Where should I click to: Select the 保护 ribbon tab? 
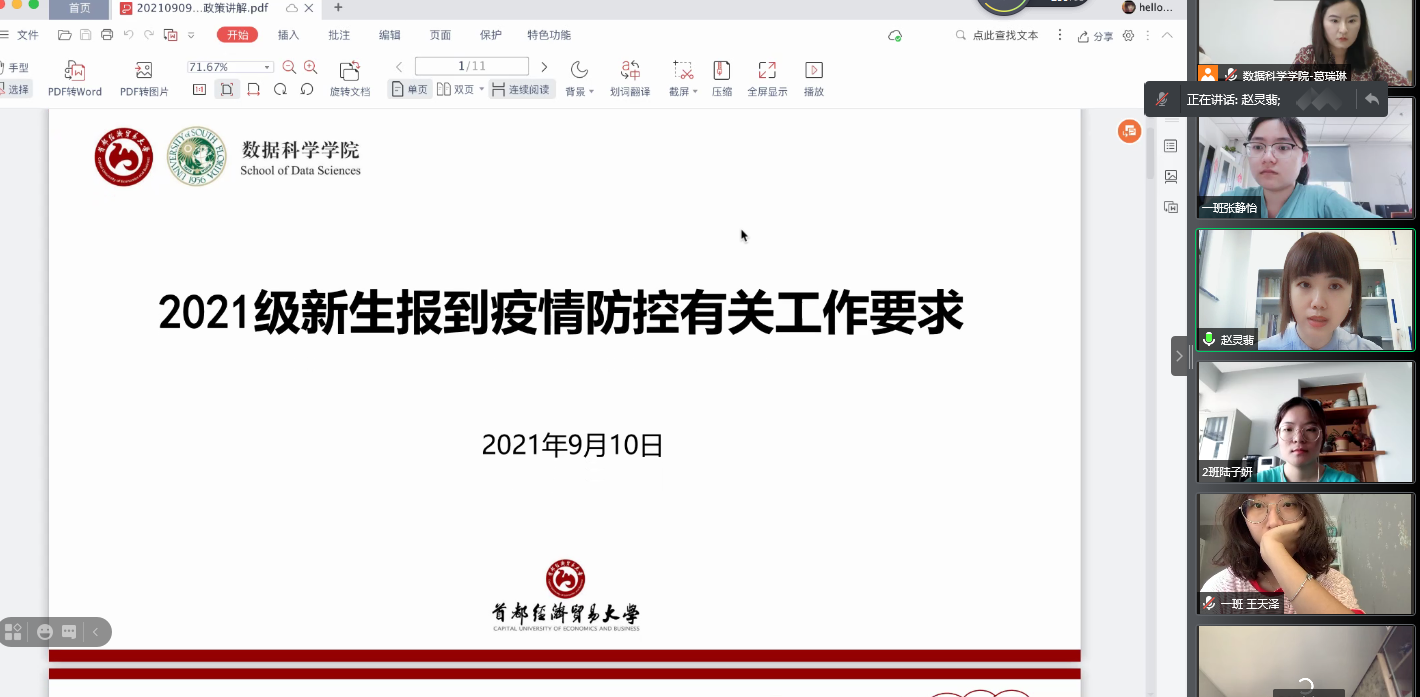click(490, 35)
